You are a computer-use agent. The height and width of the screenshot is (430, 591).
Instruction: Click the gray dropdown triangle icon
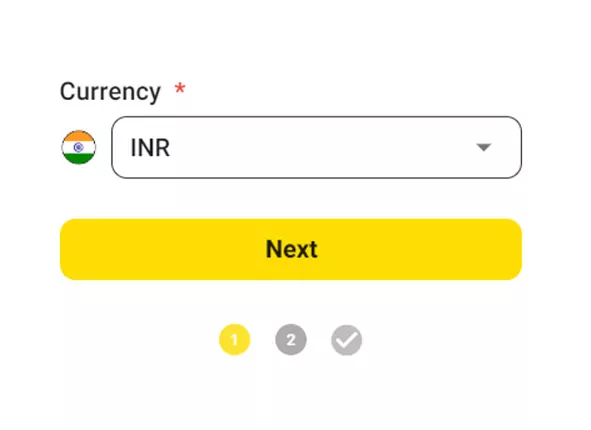point(484,147)
